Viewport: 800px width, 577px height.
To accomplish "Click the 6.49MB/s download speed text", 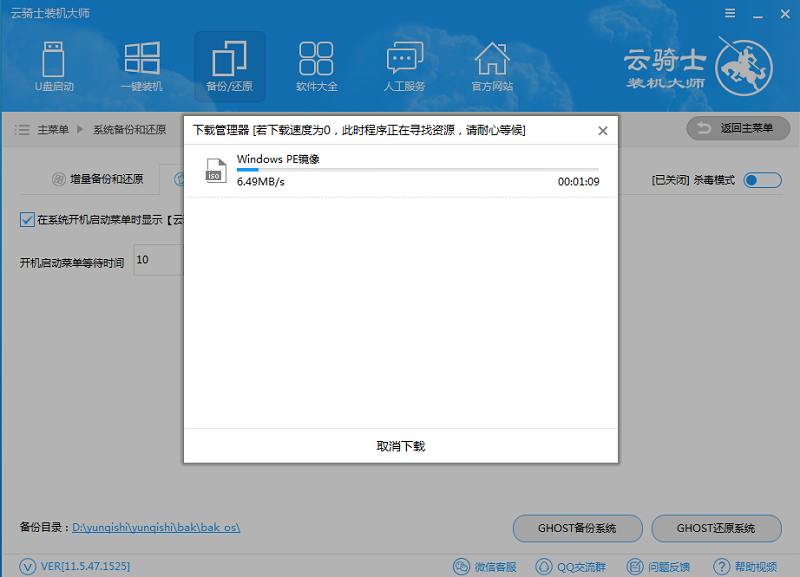I will pos(261,182).
